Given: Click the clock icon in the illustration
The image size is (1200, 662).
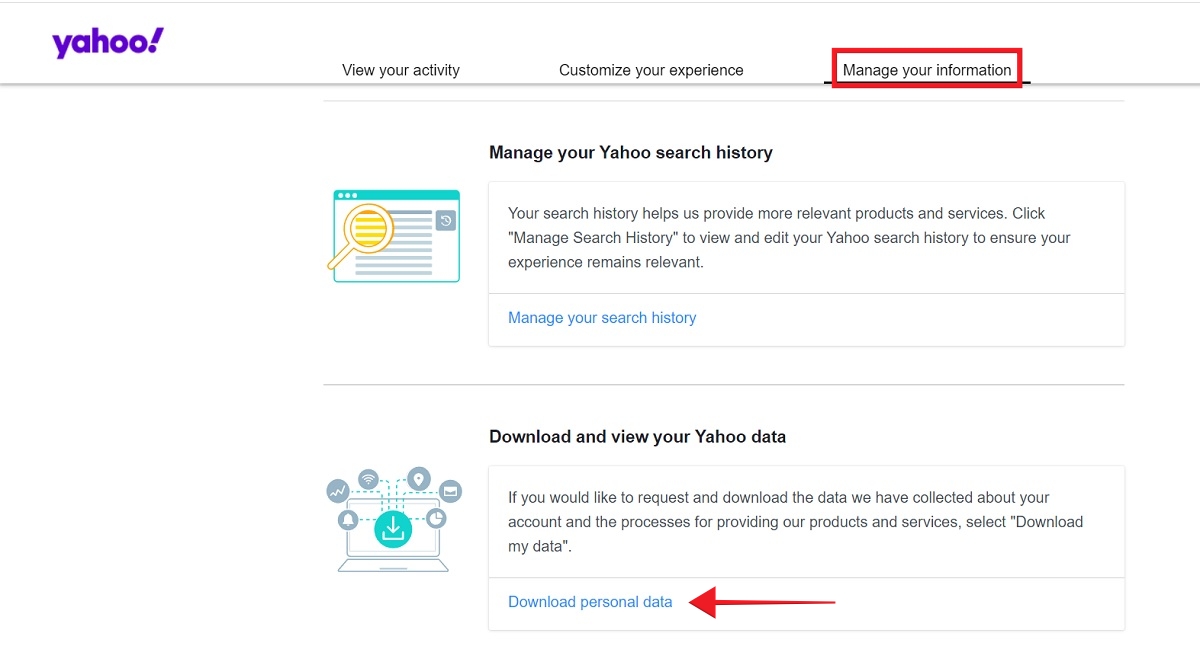Looking at the screenshot, I should 436,517.
